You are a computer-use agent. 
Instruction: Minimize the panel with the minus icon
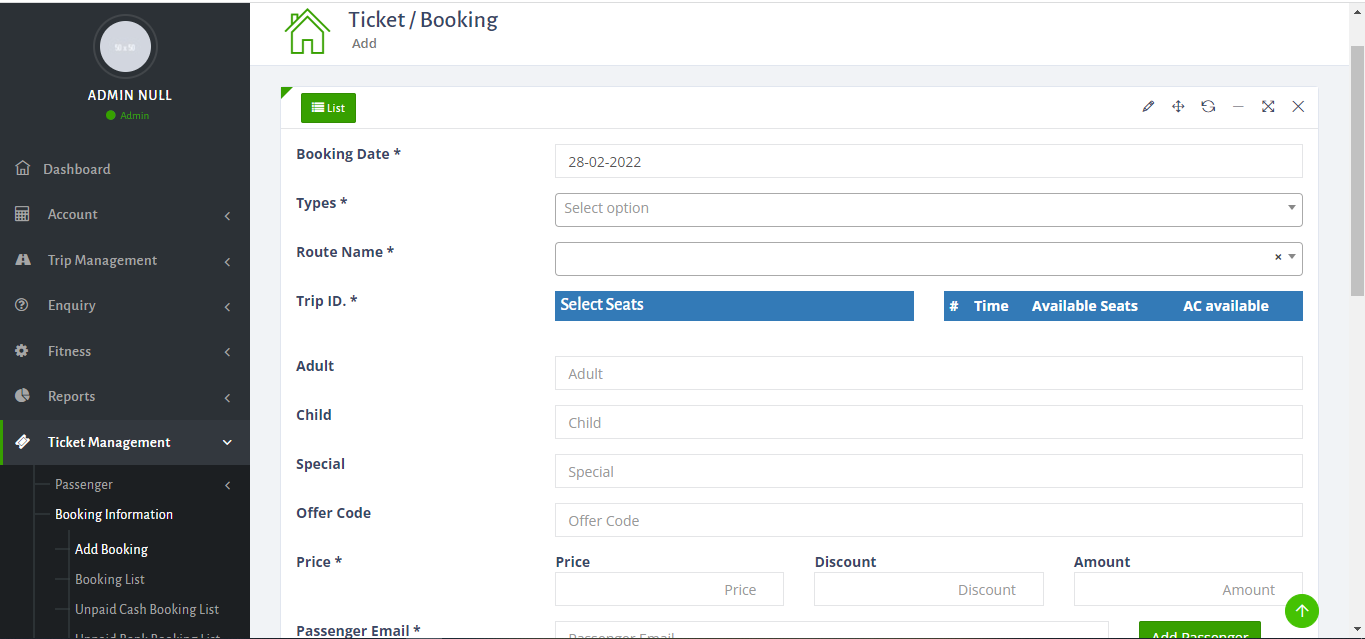pyautogui.click(x=1238, y=106)
